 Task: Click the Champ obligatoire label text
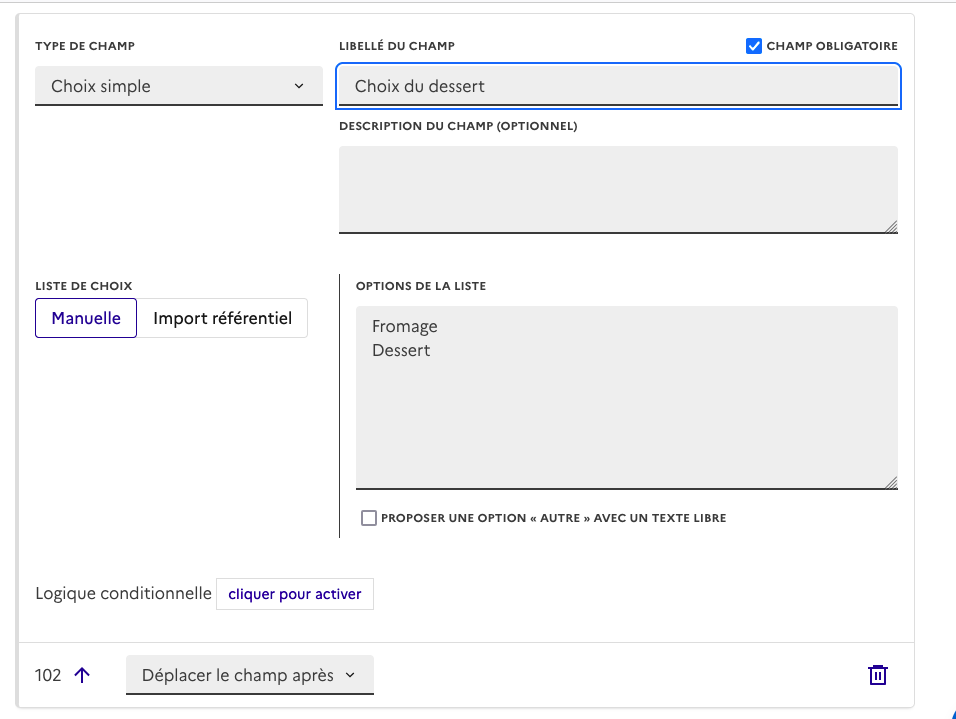(831, 46)
